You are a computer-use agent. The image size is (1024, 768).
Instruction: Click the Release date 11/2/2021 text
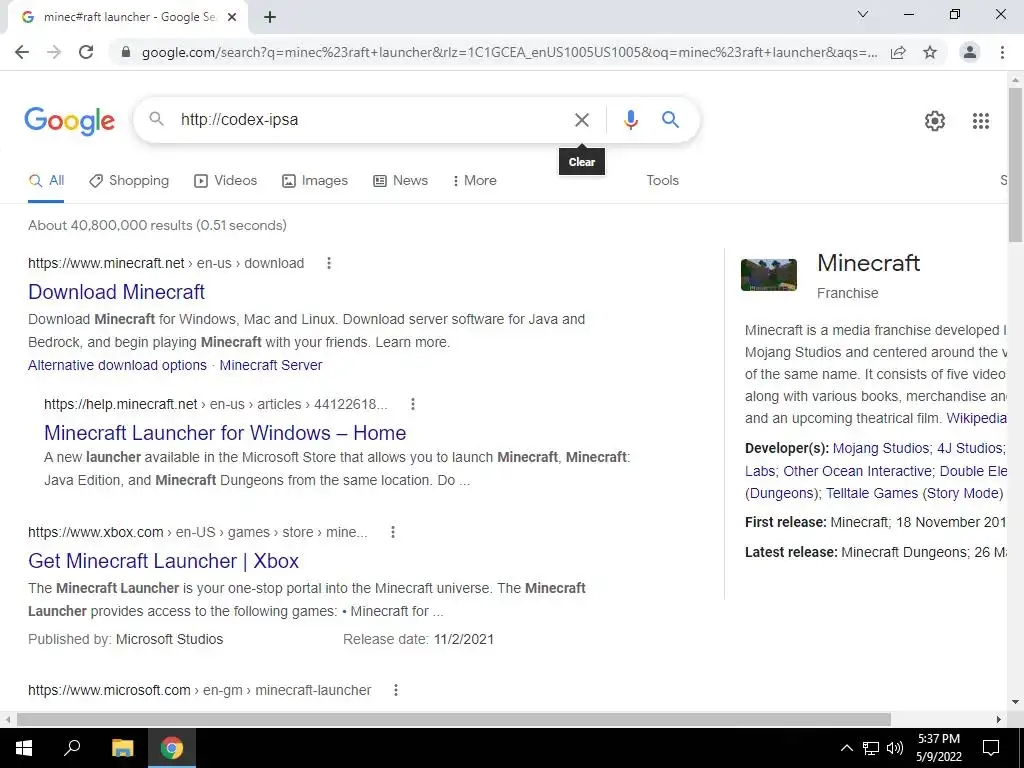pos(418,639)
